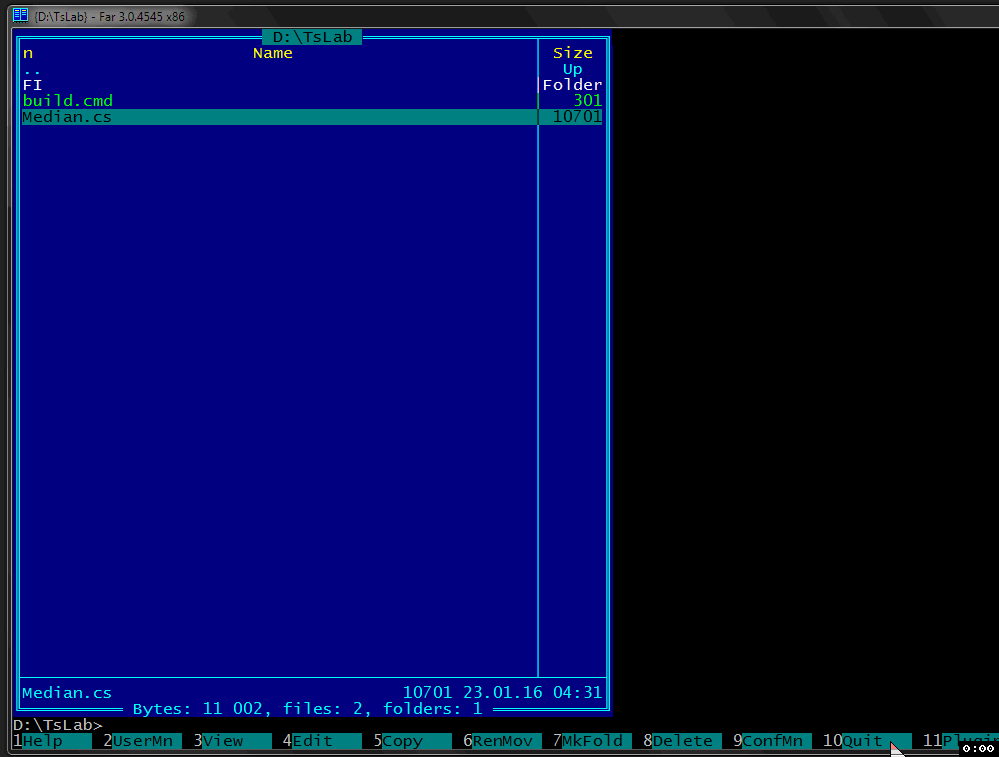999x757 pixels.
Task: Click the Bytes: 11 002 summary line
Action: point(307,709)
